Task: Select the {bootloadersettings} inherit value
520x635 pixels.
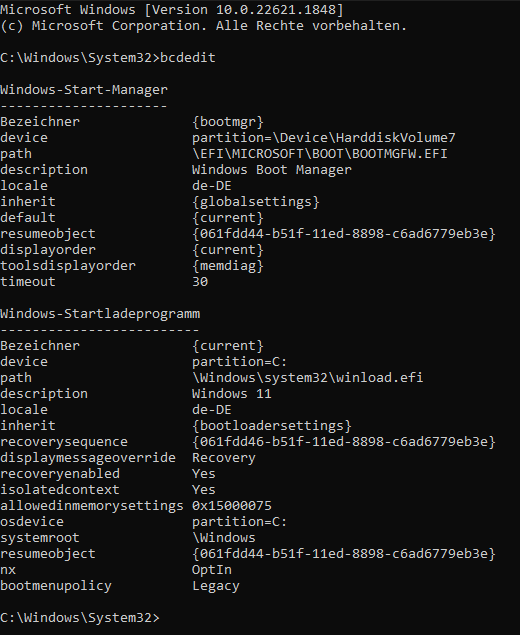Action: (272, 425)
